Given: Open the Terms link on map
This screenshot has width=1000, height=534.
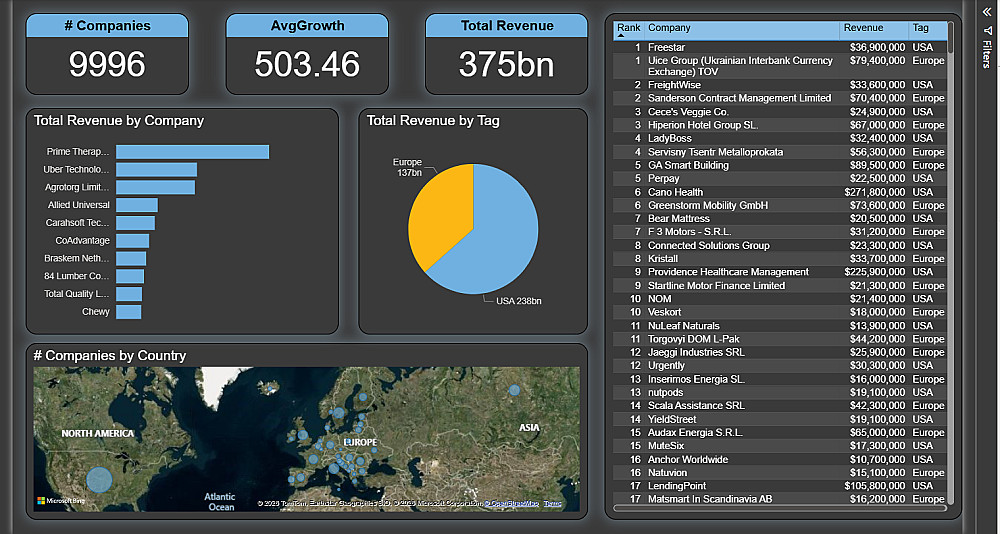Looking at the screenshot, I should (x=552, y=504).
